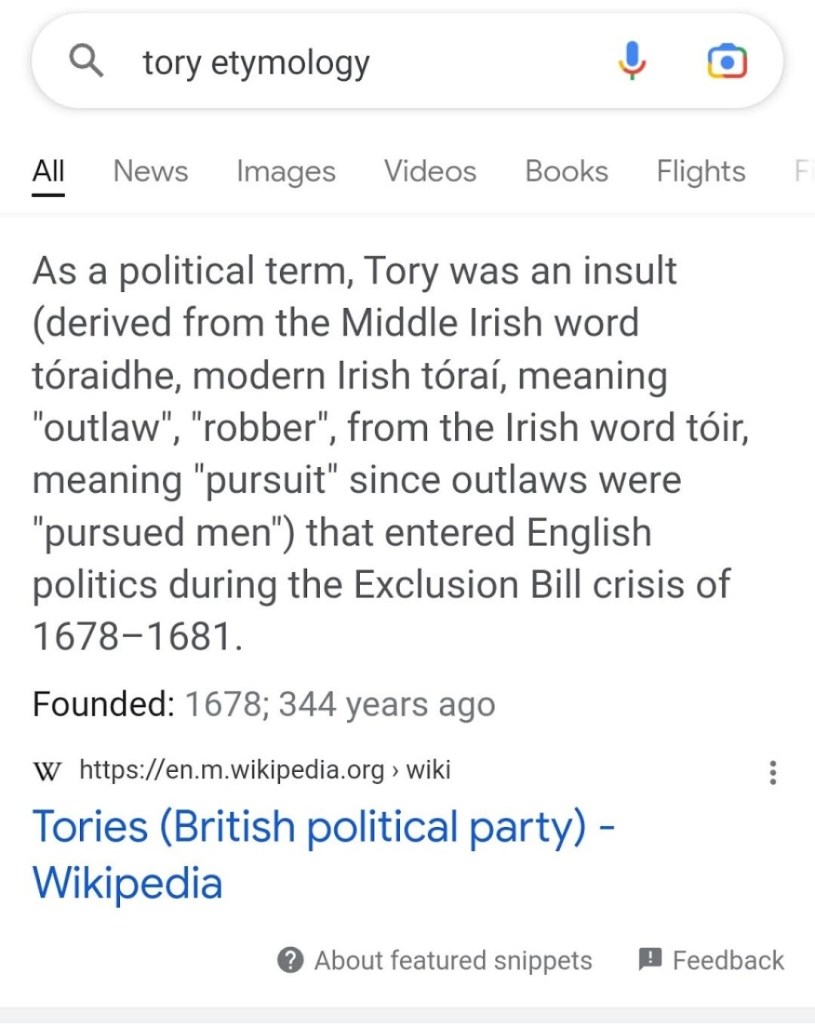The image size is (815, 1024).
Task: Focus the "tory etymology" search box
Action: coord(370,63)
